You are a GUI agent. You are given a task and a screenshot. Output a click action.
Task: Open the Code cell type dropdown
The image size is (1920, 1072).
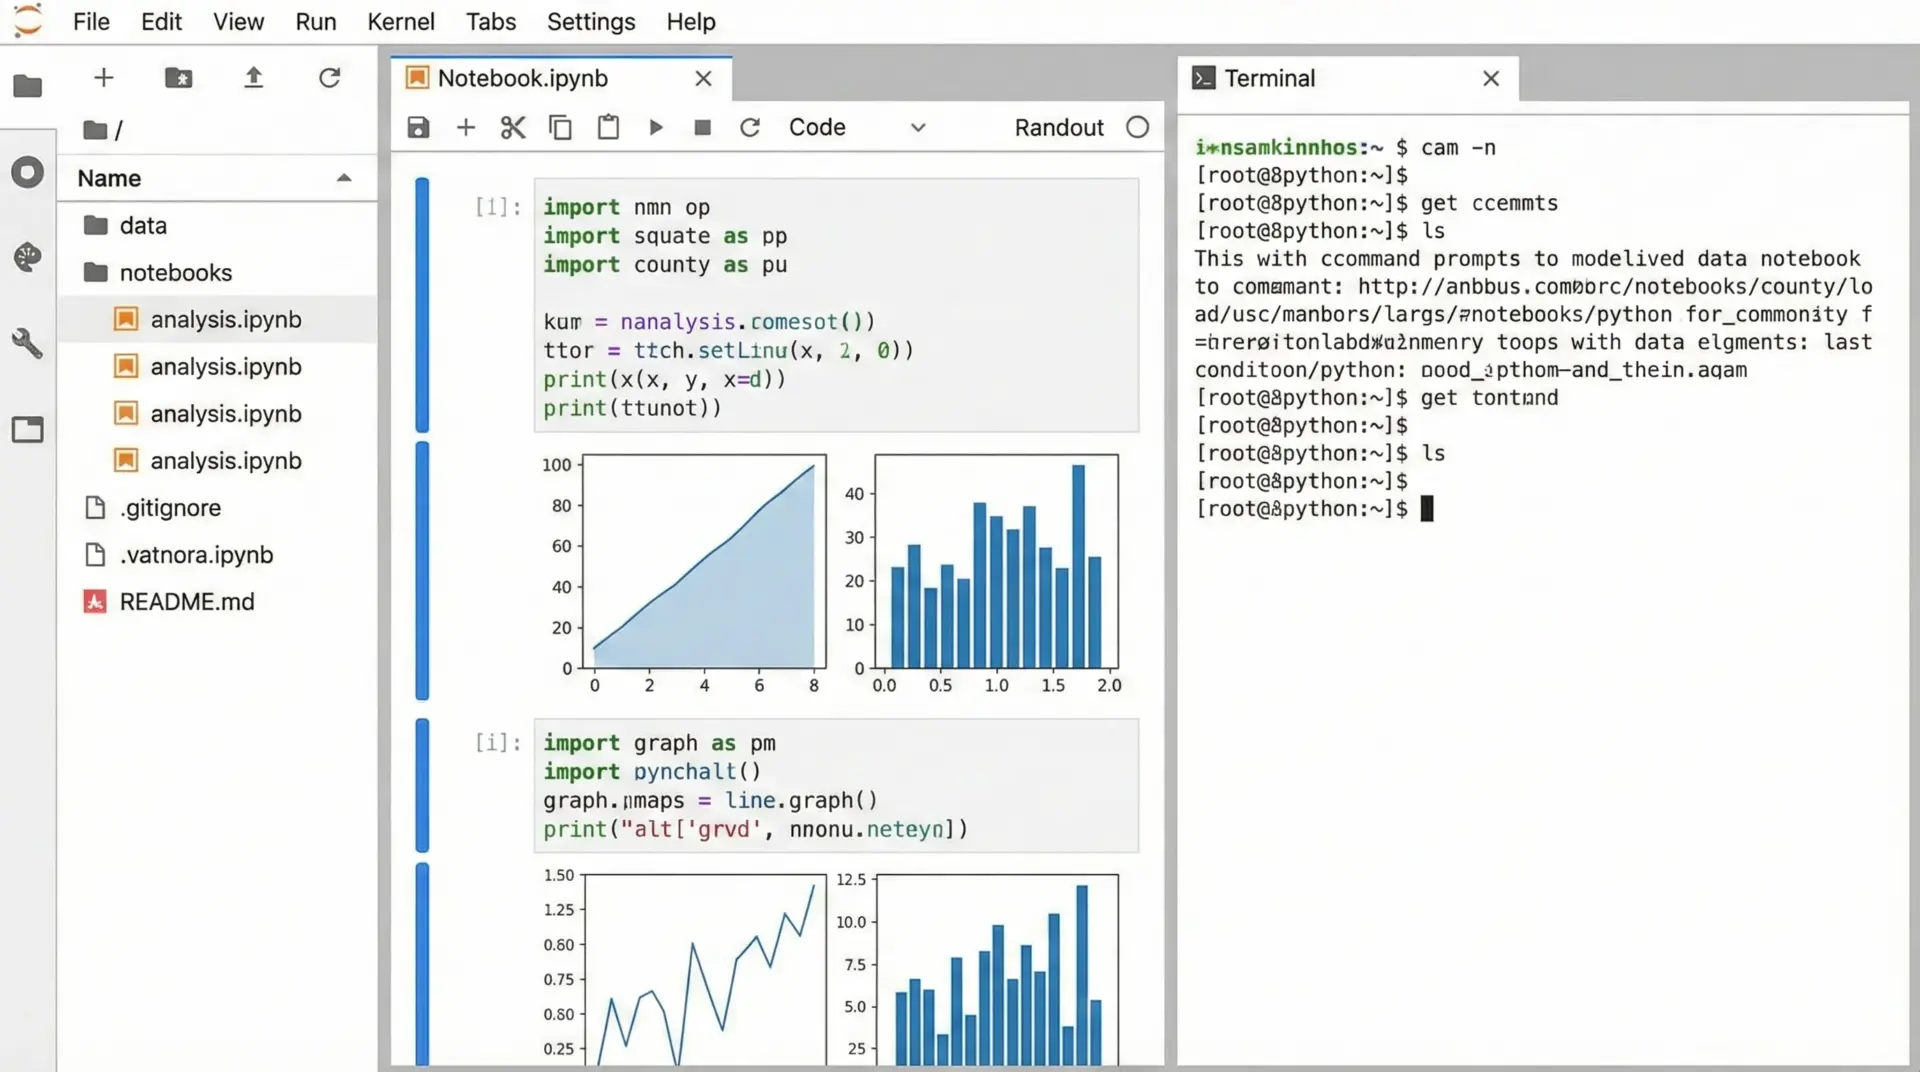pos(857,128)
